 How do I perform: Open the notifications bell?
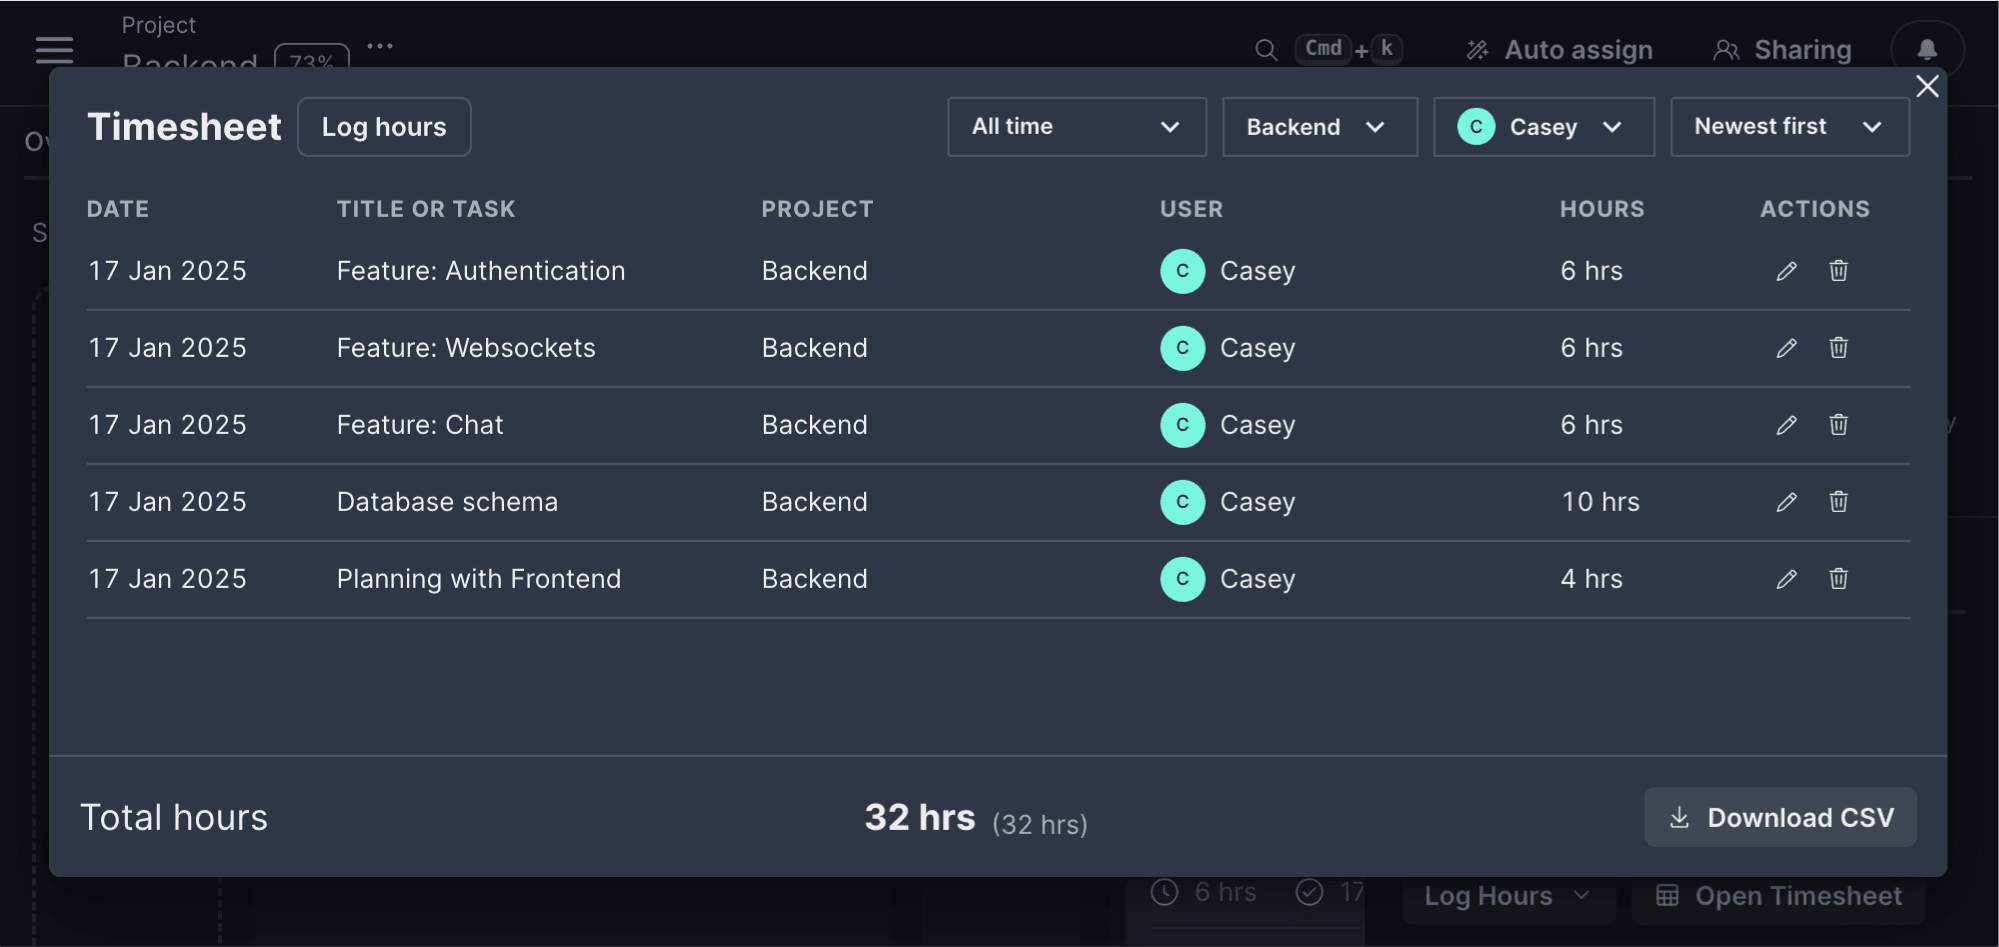point(1927,50)
